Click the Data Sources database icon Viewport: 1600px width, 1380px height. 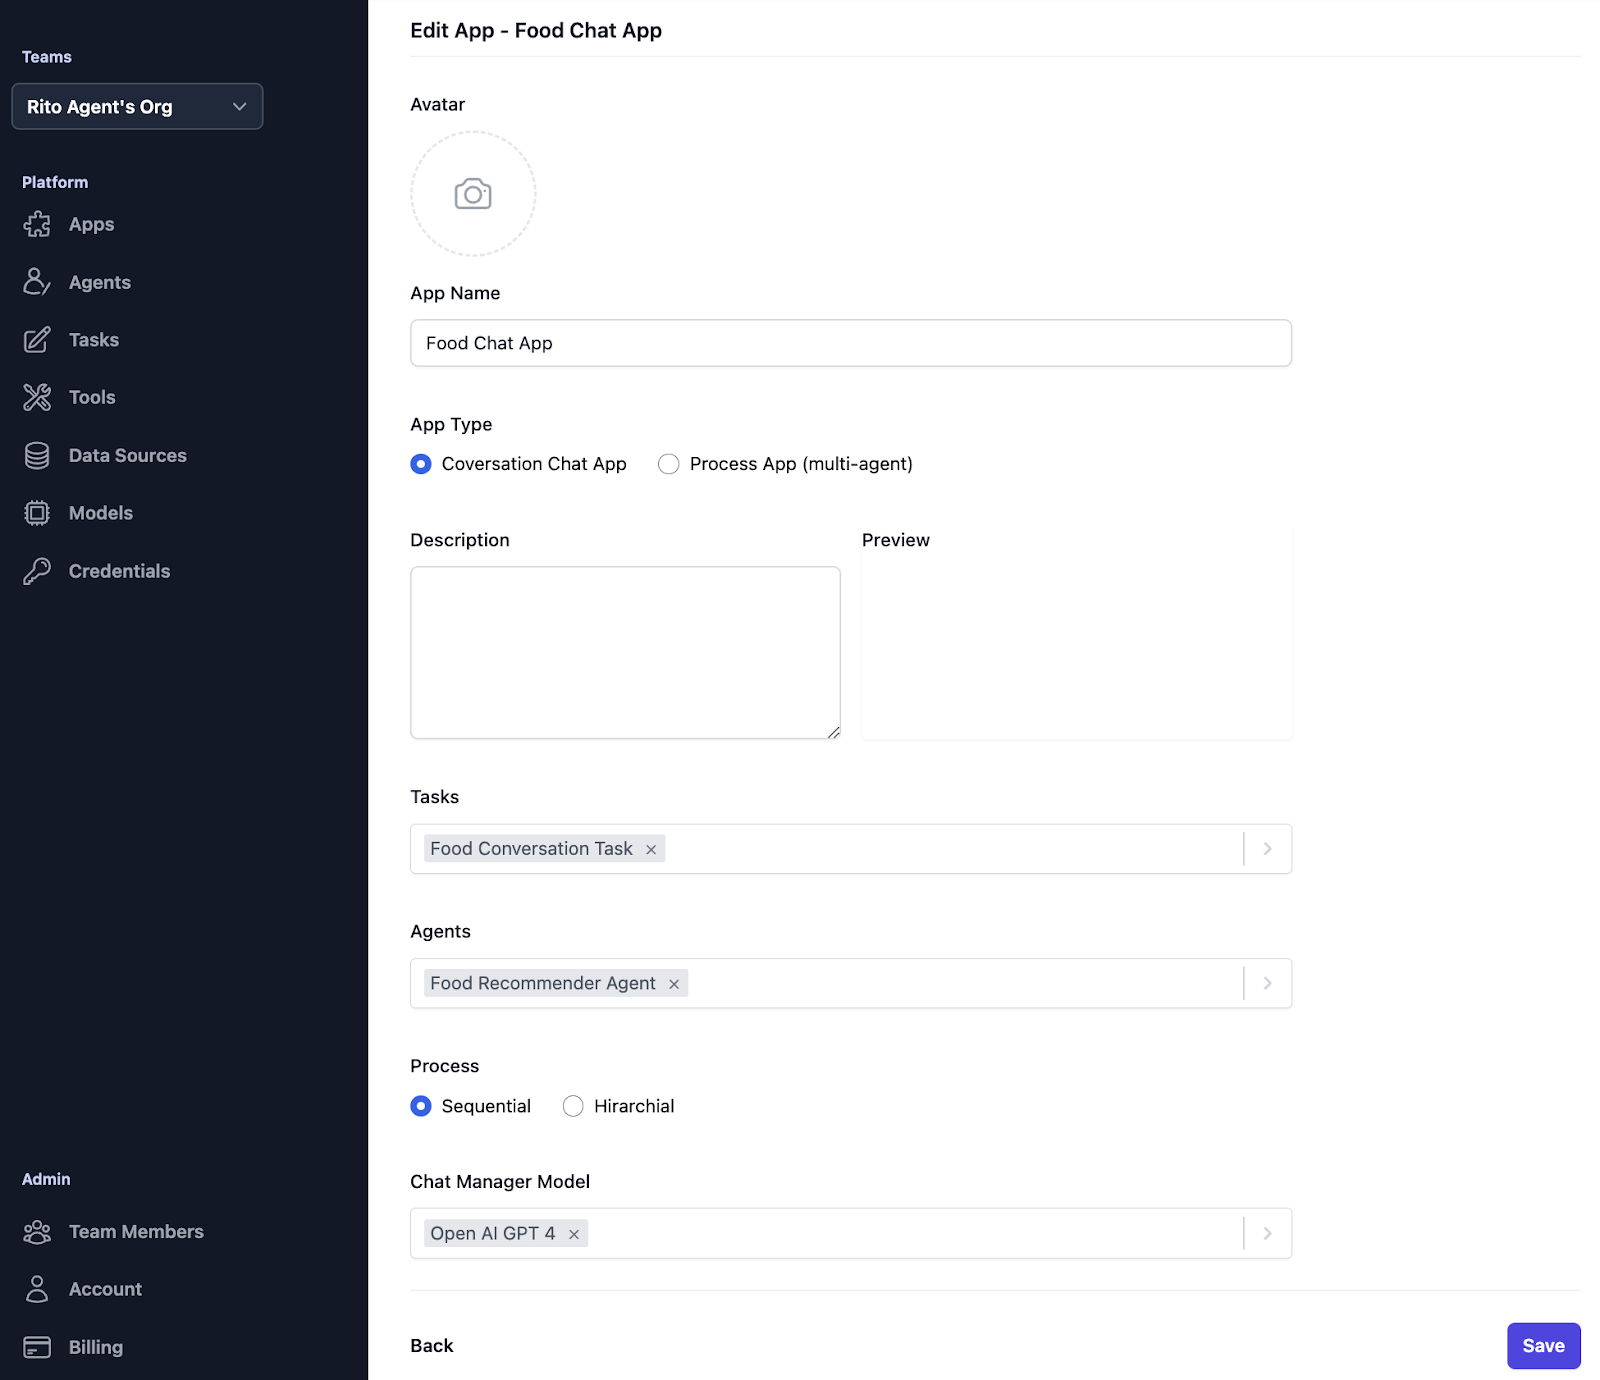(37, 455)
